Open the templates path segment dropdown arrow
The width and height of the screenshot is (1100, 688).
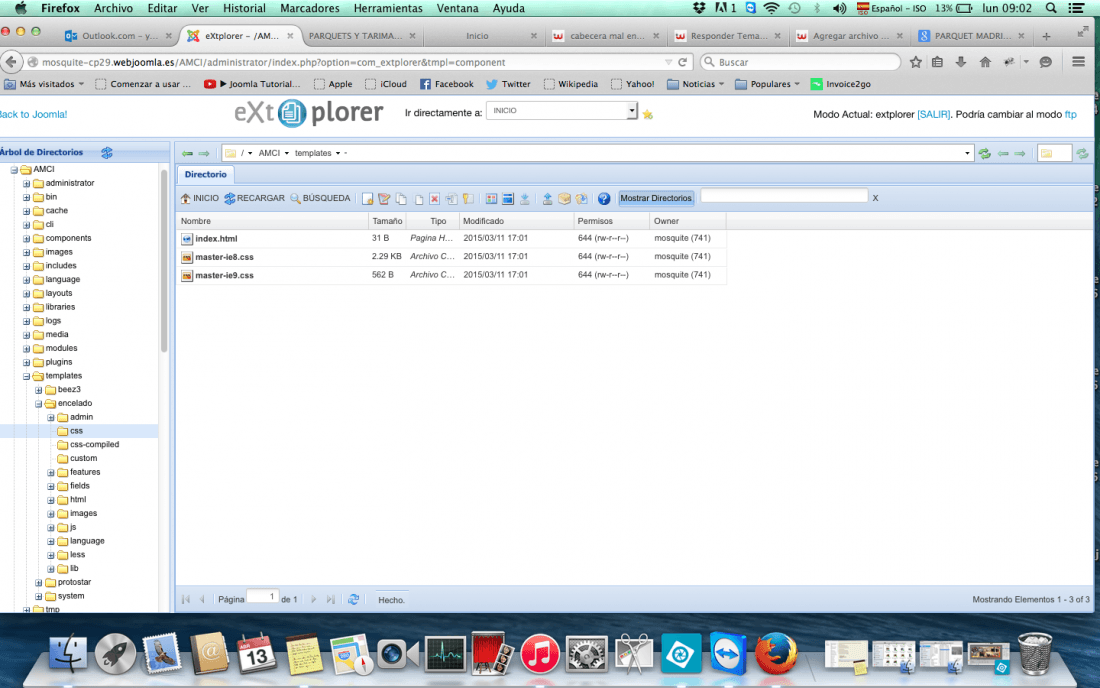coord(337,154)
